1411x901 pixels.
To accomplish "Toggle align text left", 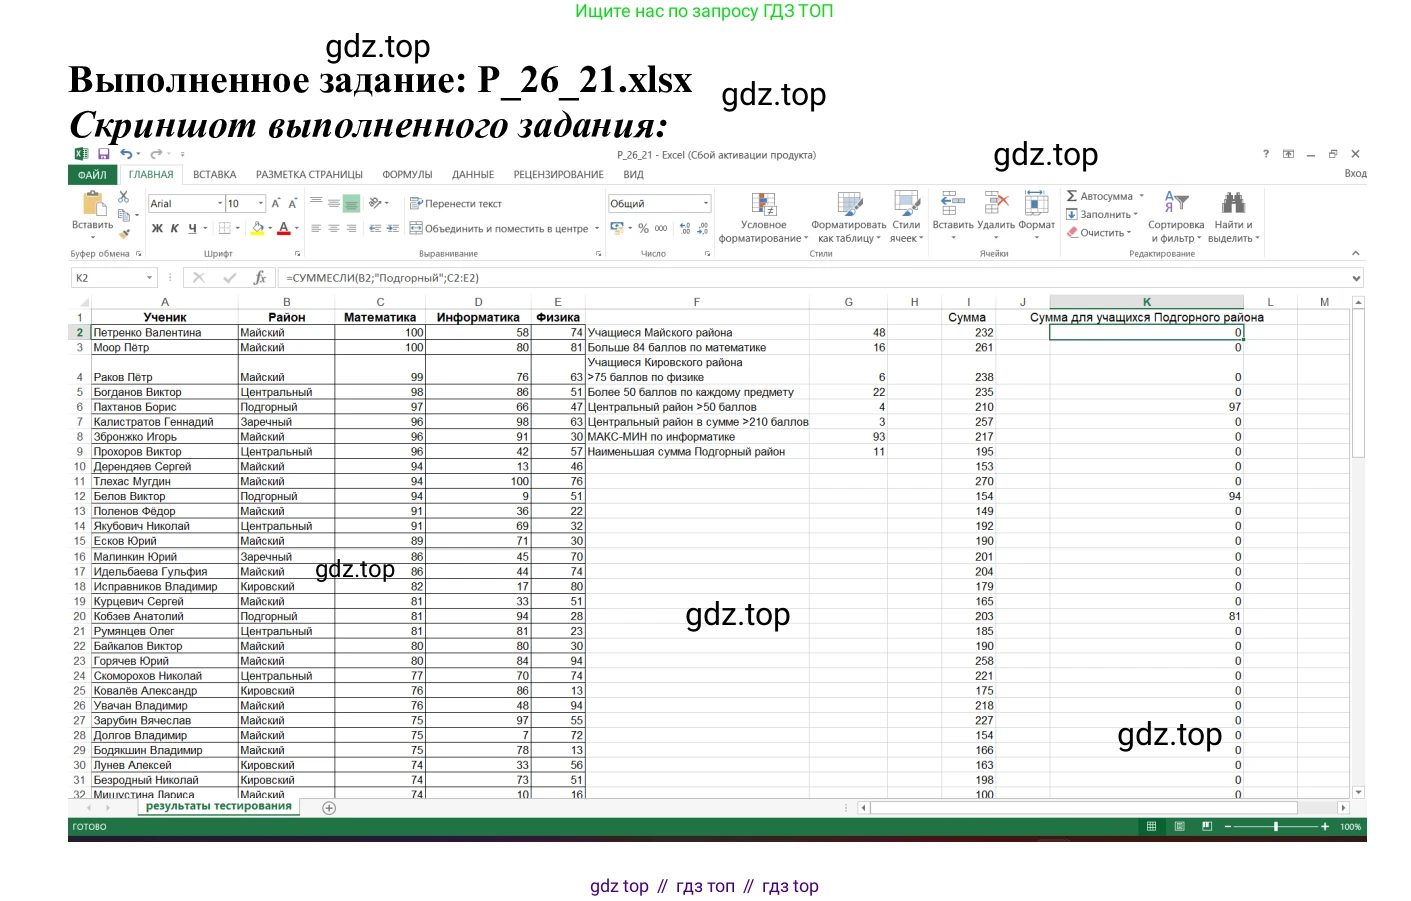I will pos(317,229).
